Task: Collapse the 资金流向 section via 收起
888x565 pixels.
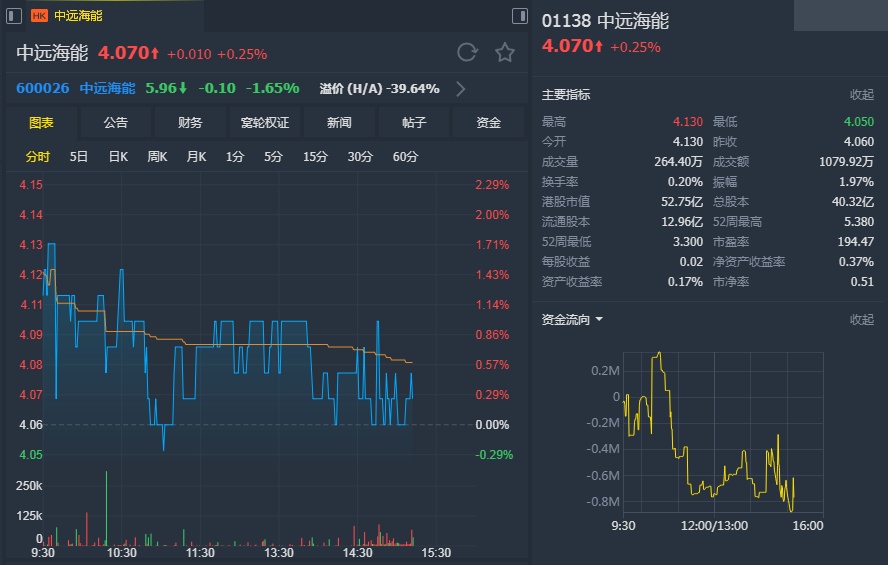Action: click(x=861, y=320)
